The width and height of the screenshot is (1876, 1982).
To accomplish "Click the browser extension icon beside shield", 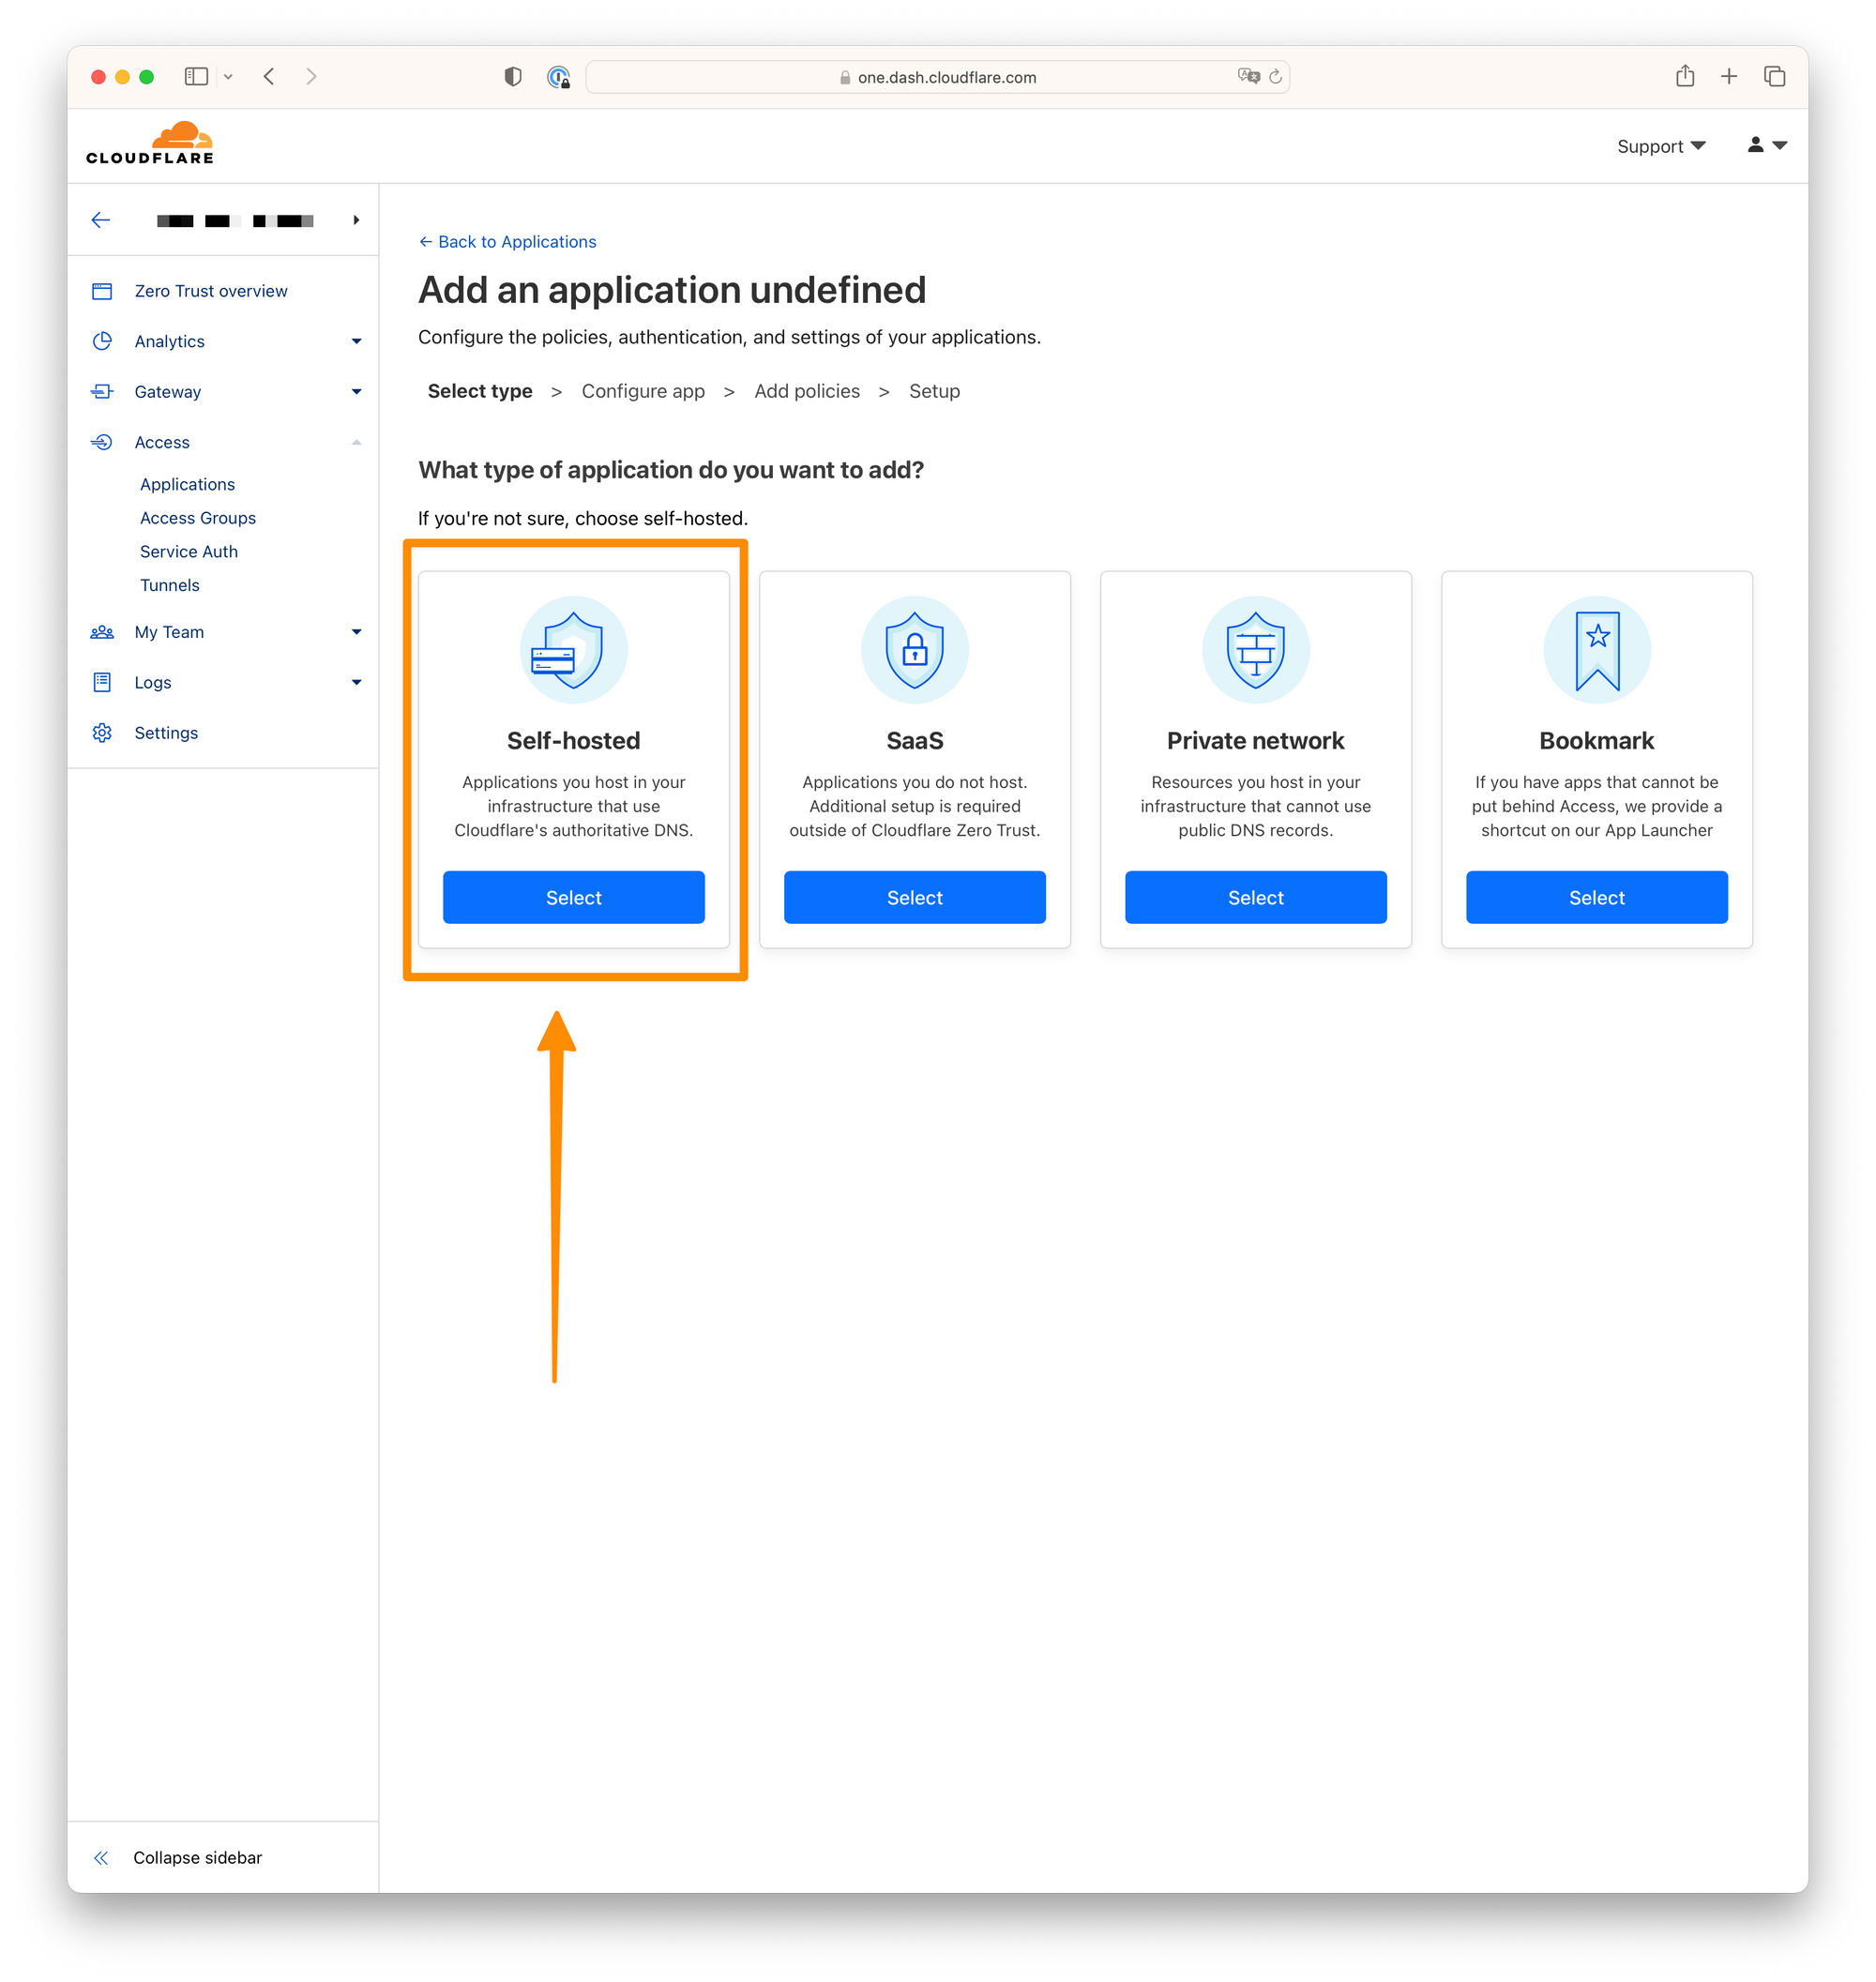I will pyautogui.click(x=558, y=77).
